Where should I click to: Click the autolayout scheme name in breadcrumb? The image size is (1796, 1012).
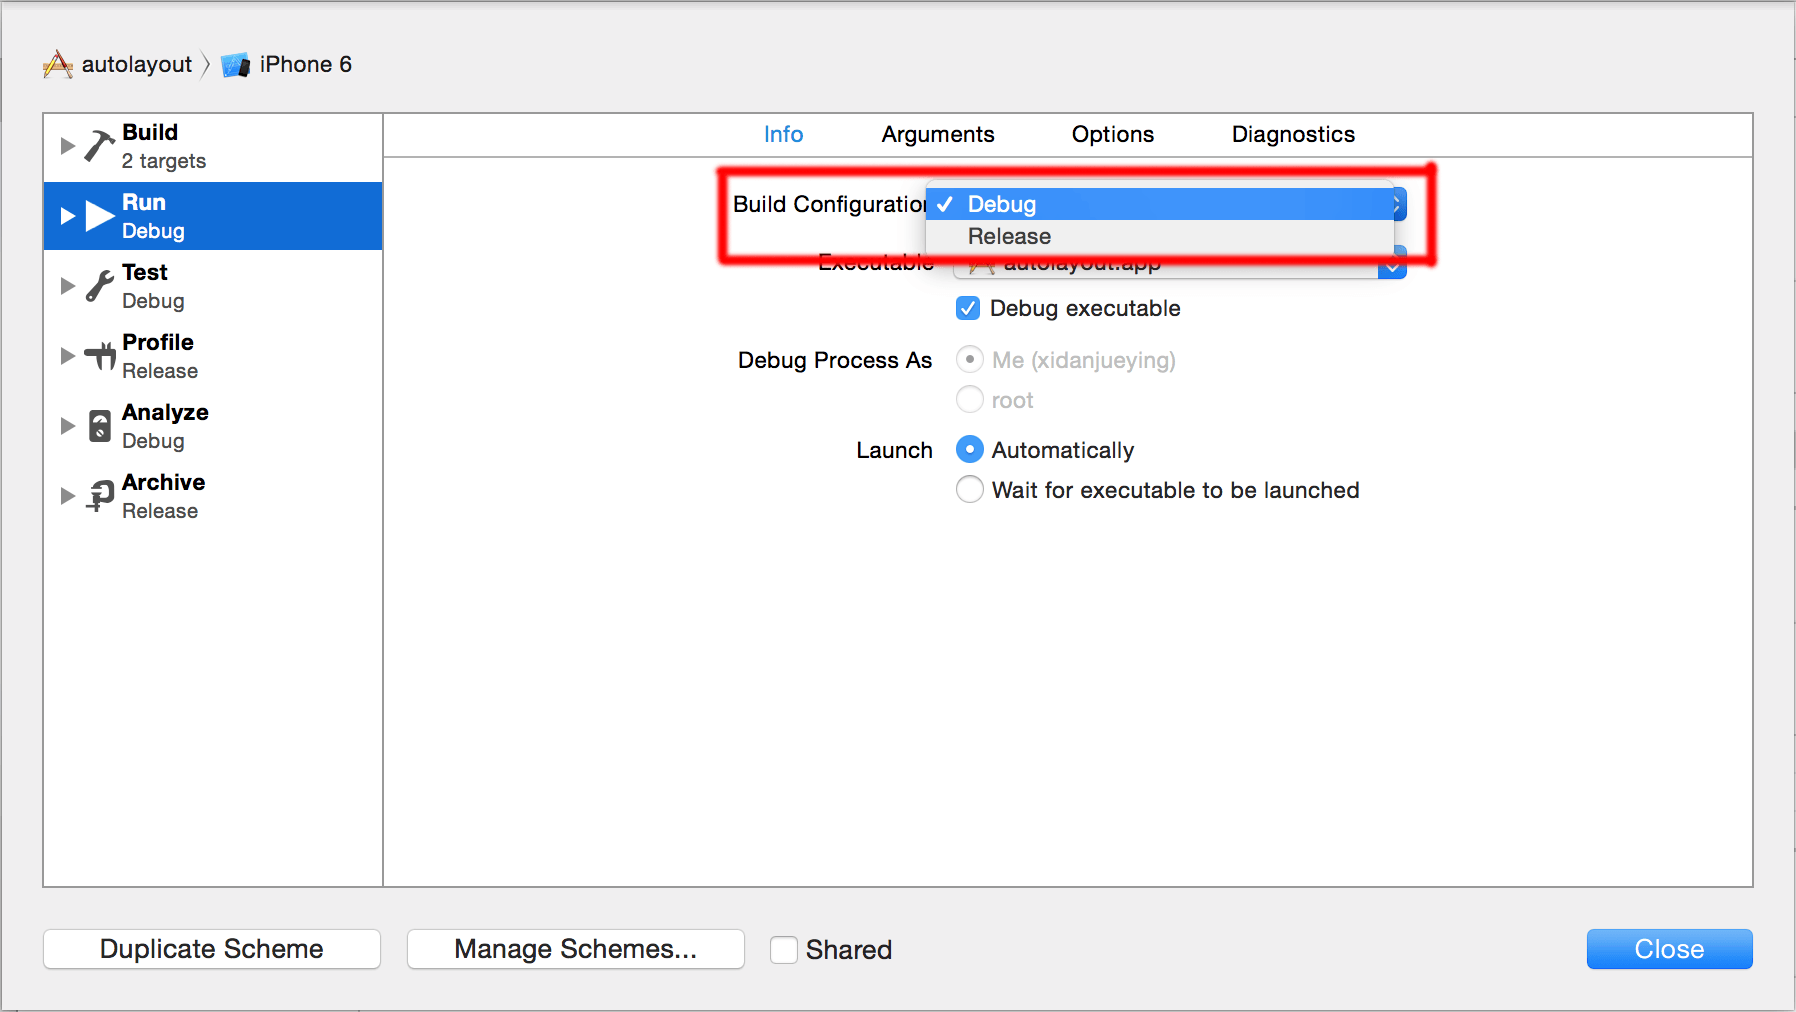click(x=137, y=65)
